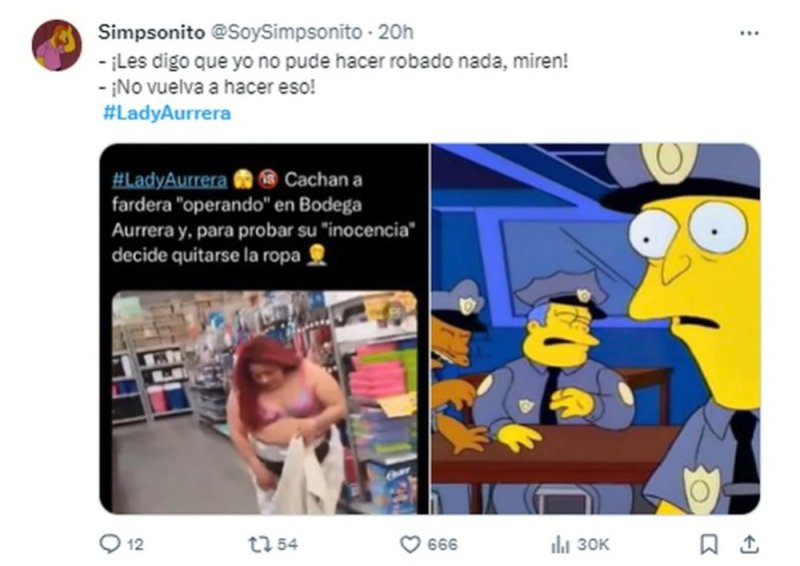Like the tweet with the heart icon
The width and height of the screenshot is (800, 566).
point(410,544)
